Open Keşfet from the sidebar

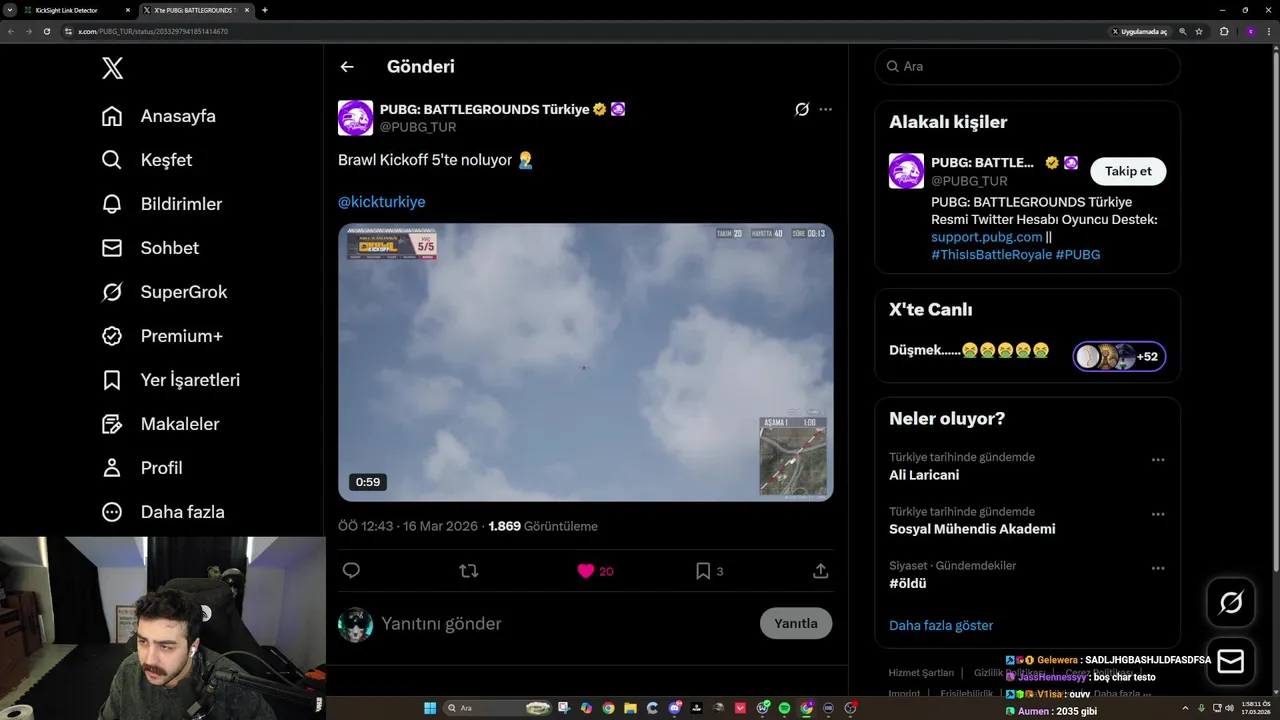147,160
